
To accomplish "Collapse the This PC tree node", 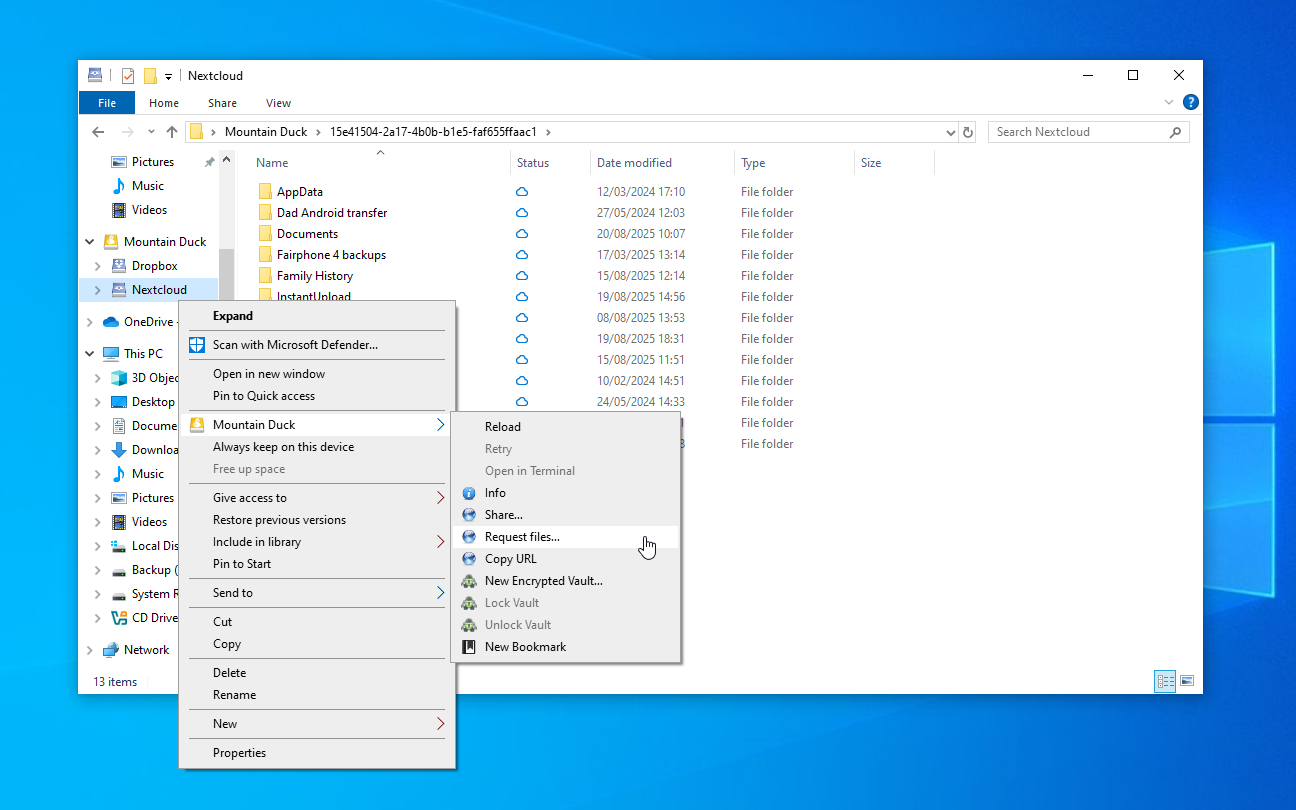I will pos(89,354).
